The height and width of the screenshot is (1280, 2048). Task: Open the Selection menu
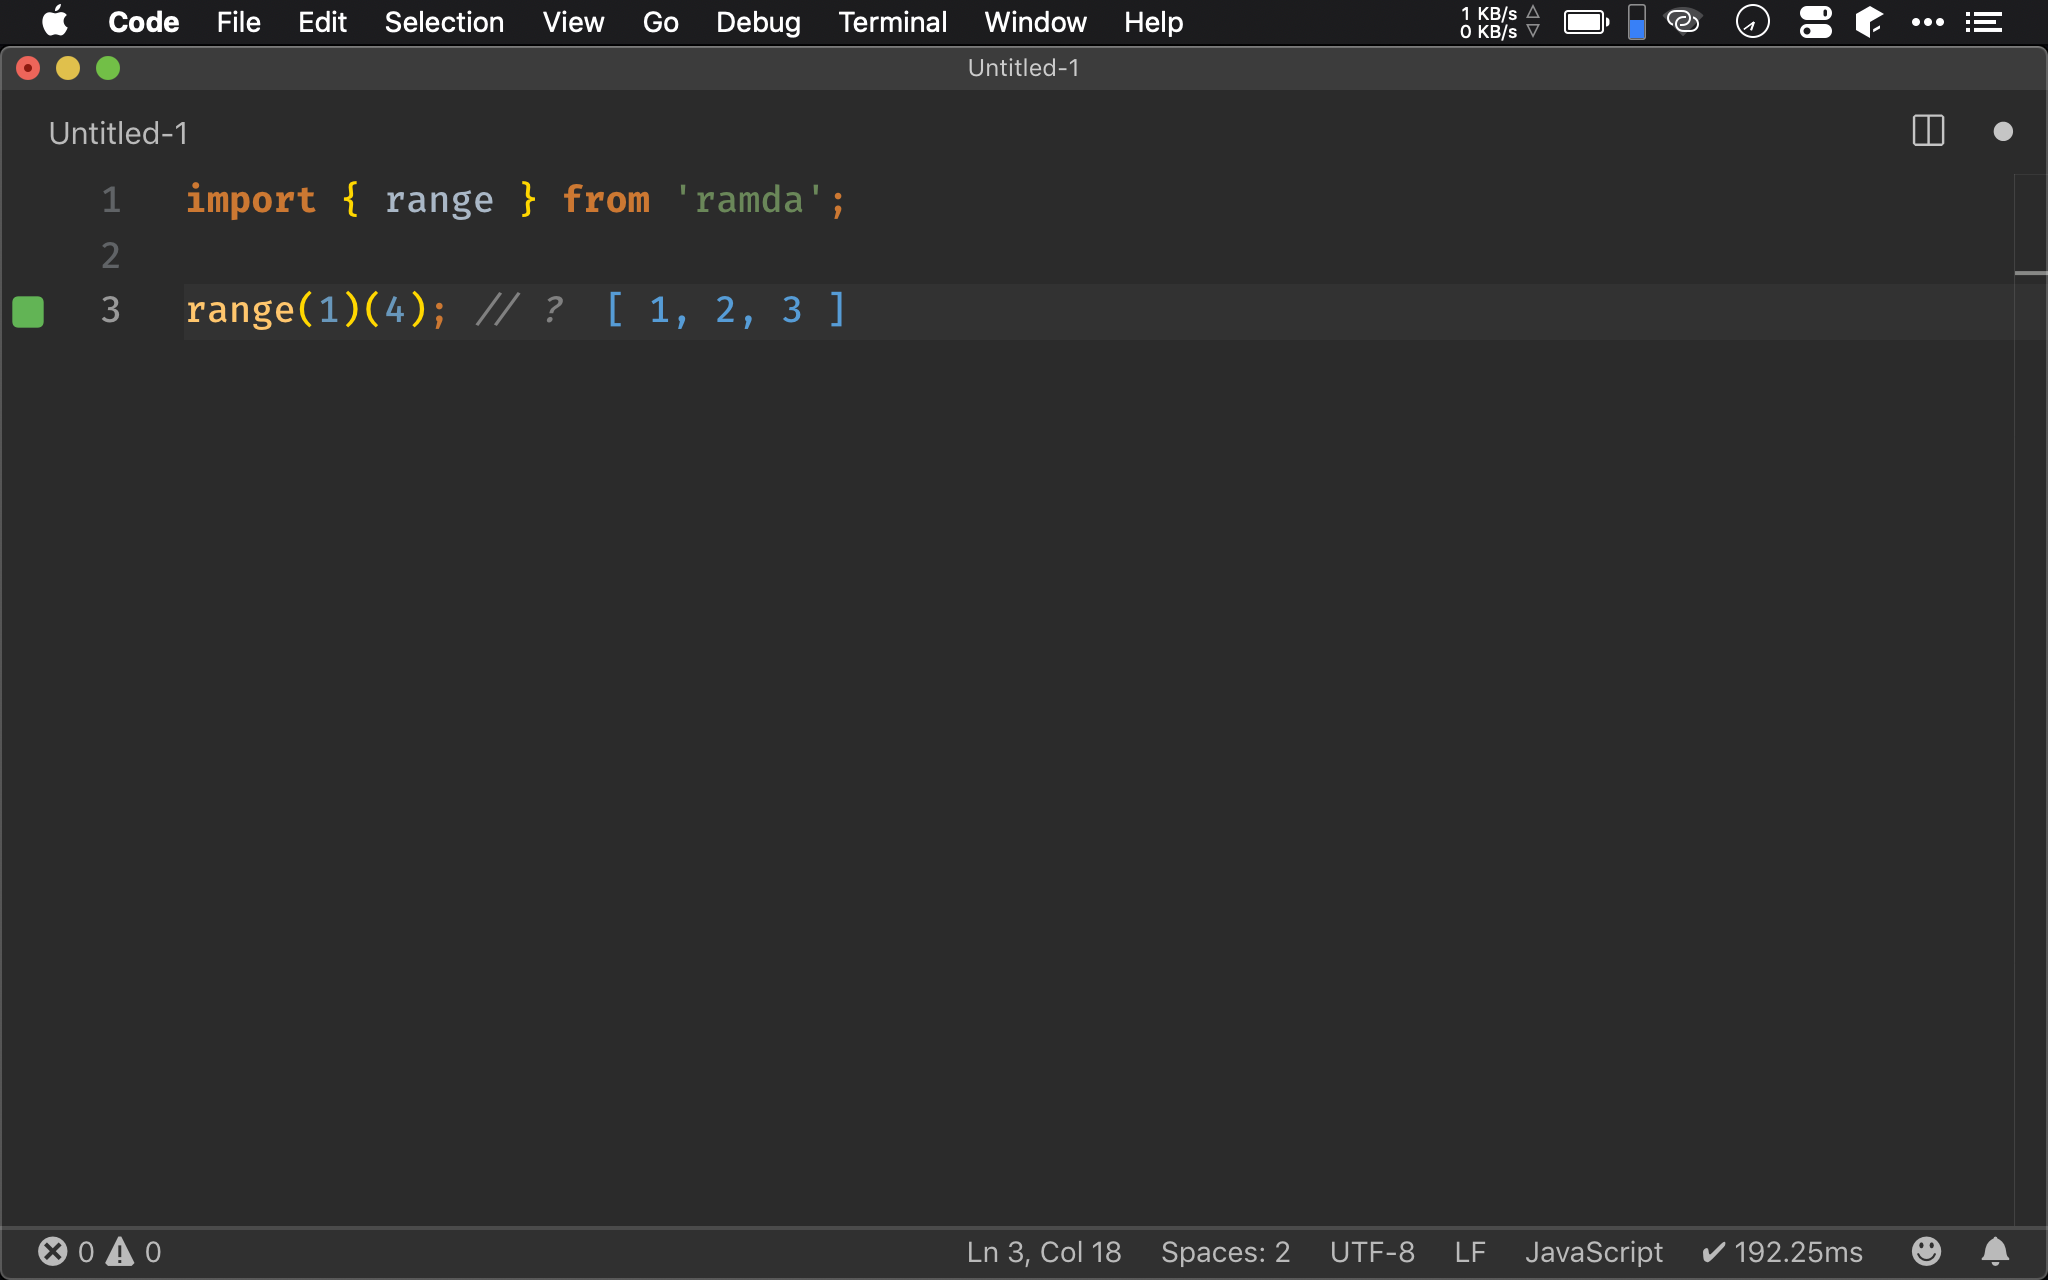tap(444, 22)
